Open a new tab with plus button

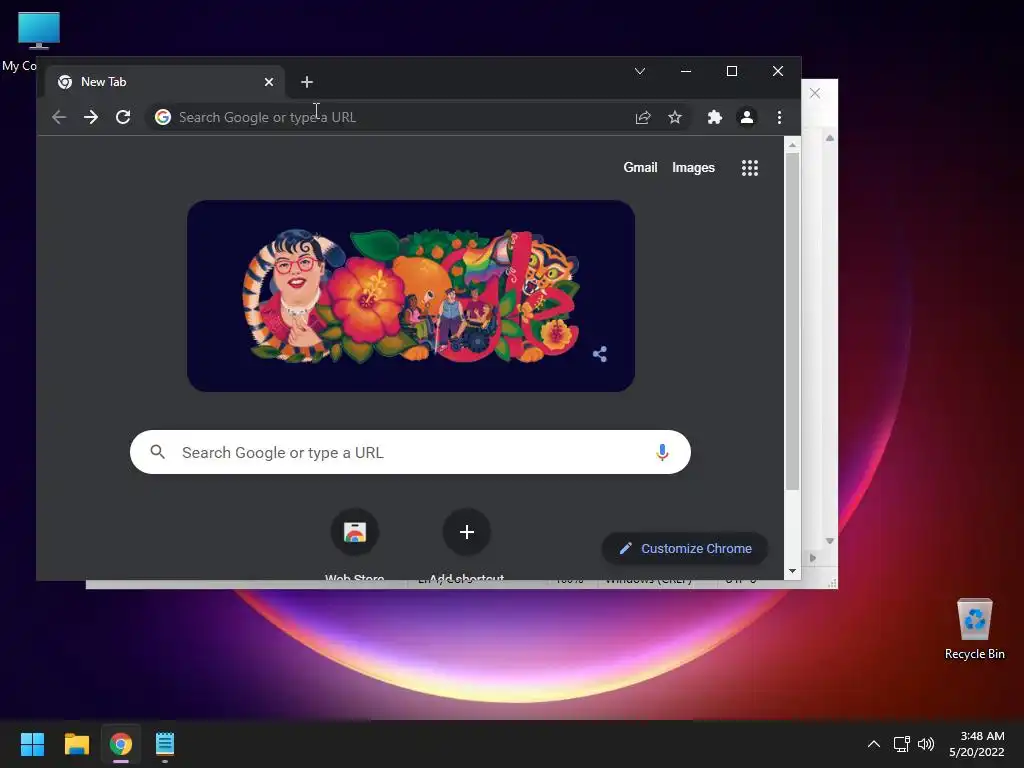click(307, 82)
